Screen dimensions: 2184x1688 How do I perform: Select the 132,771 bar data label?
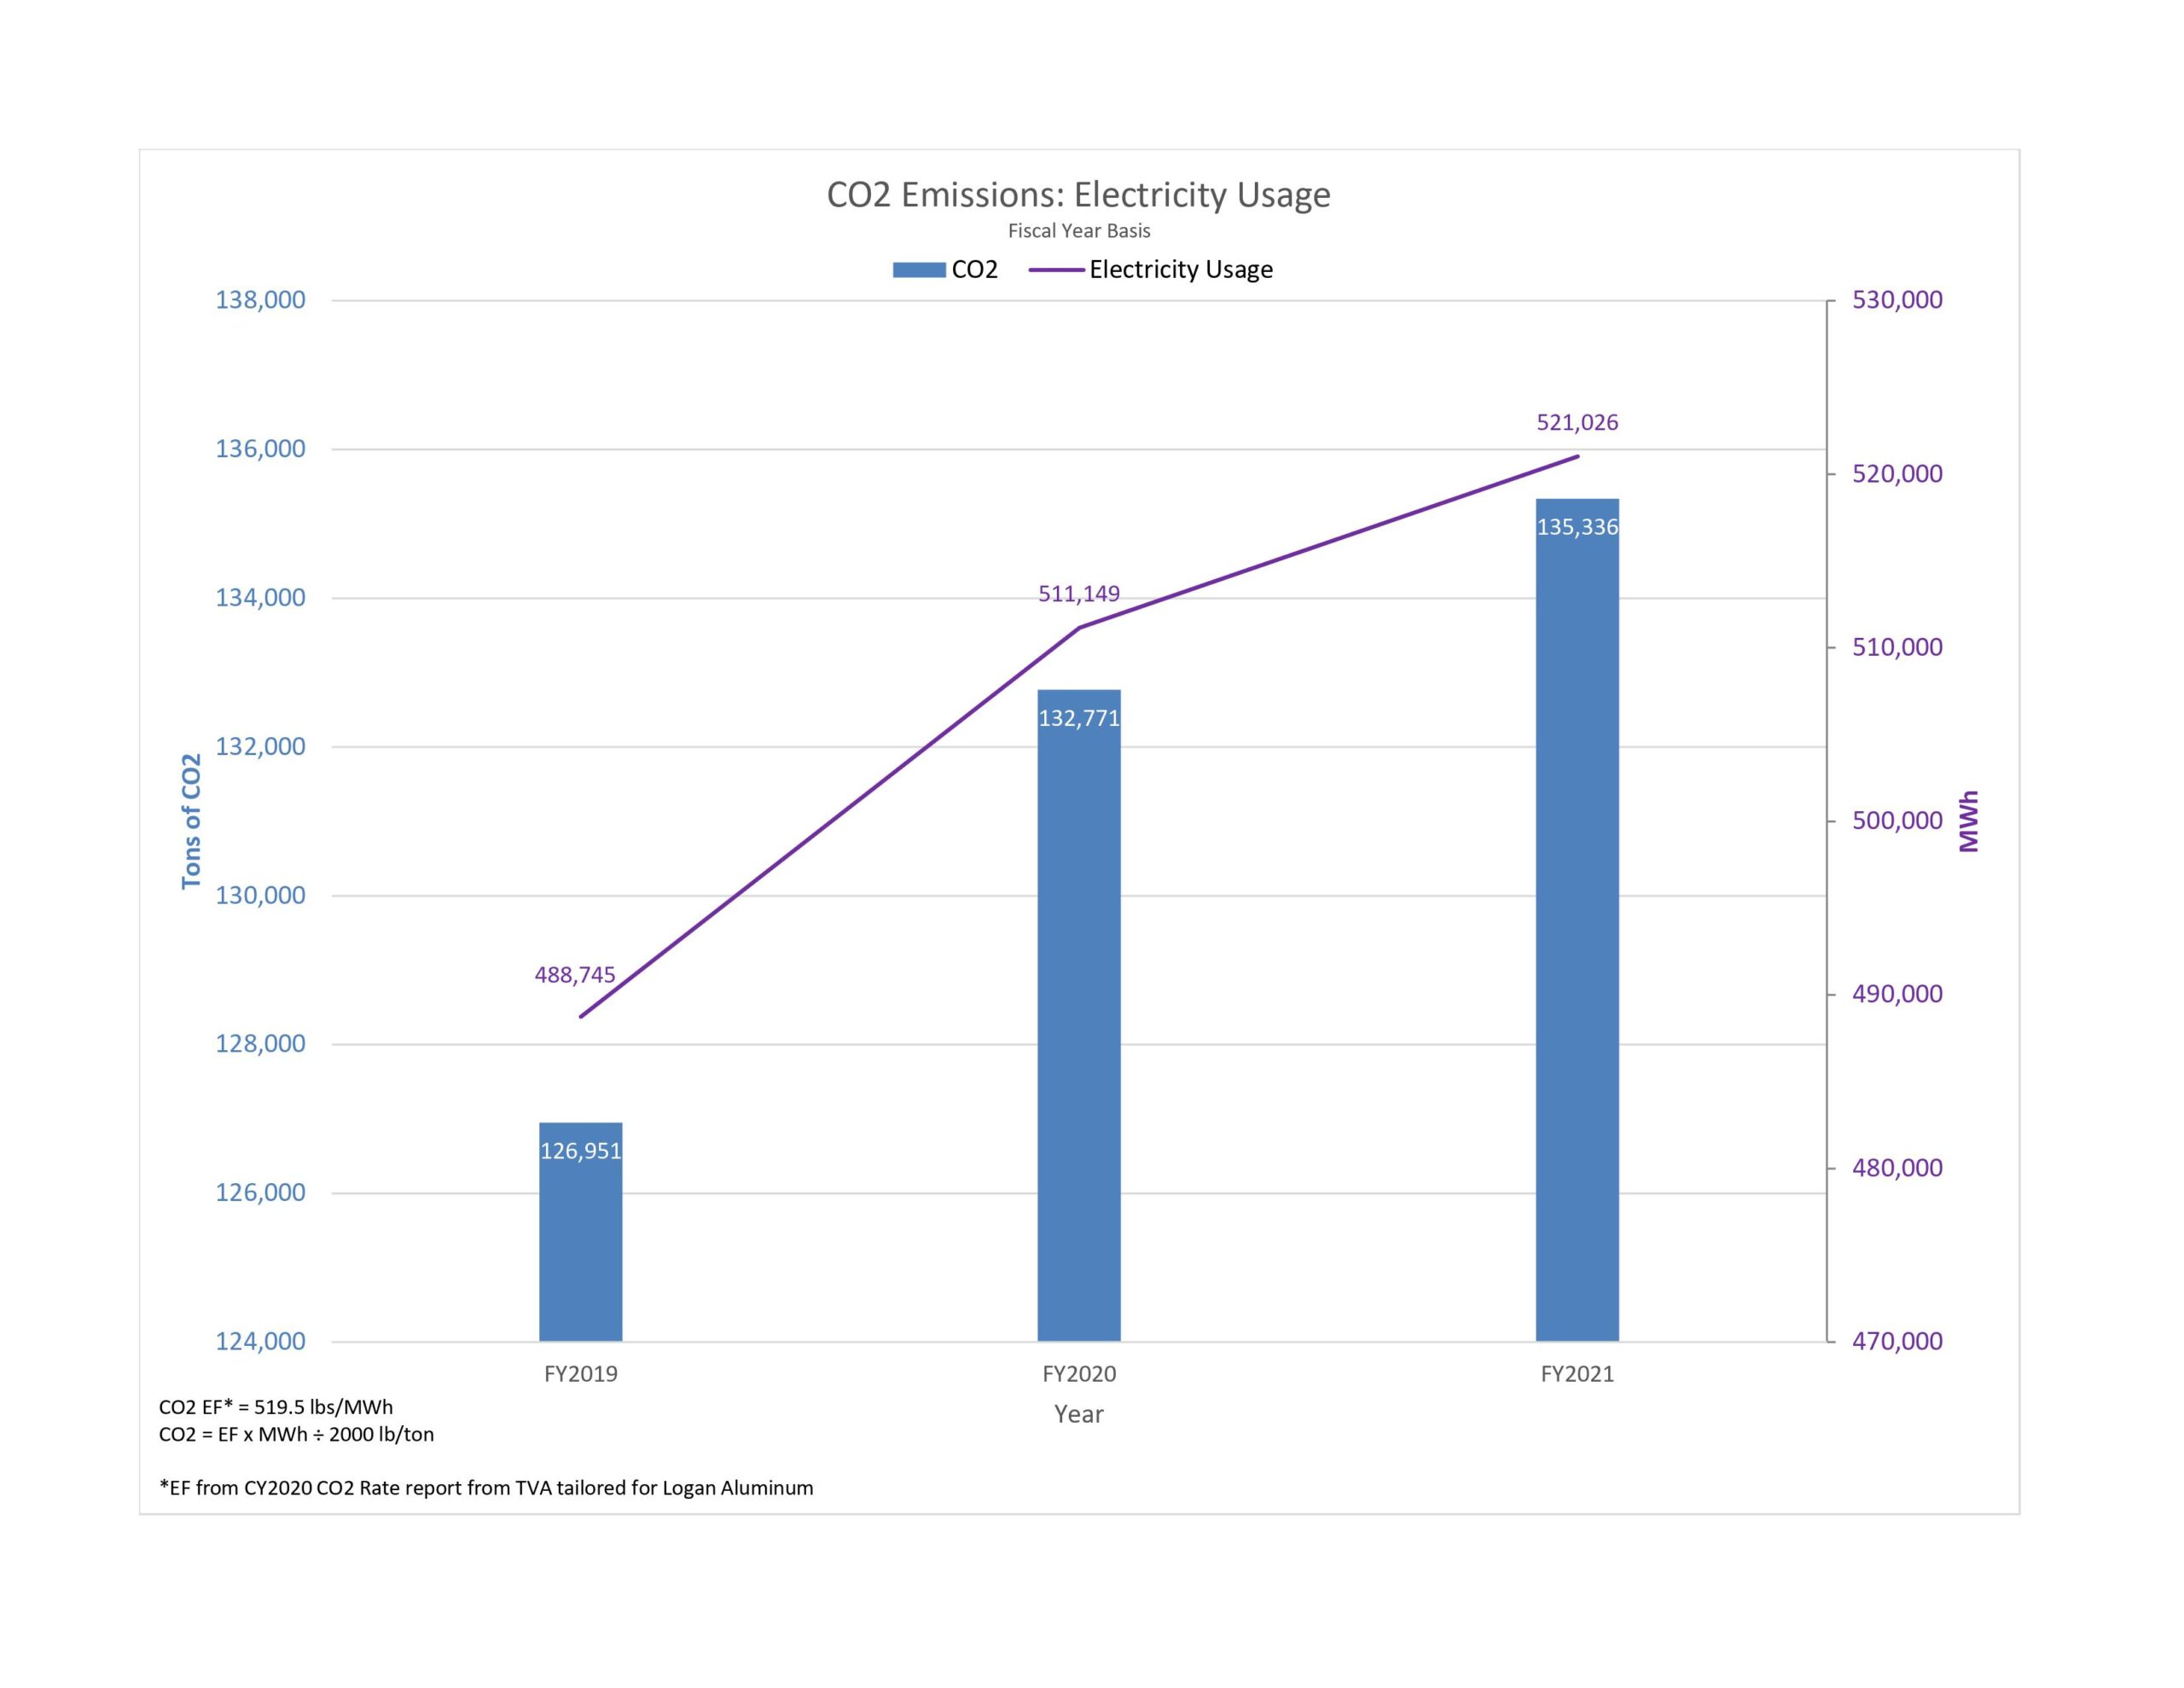tap(1079, 718)
